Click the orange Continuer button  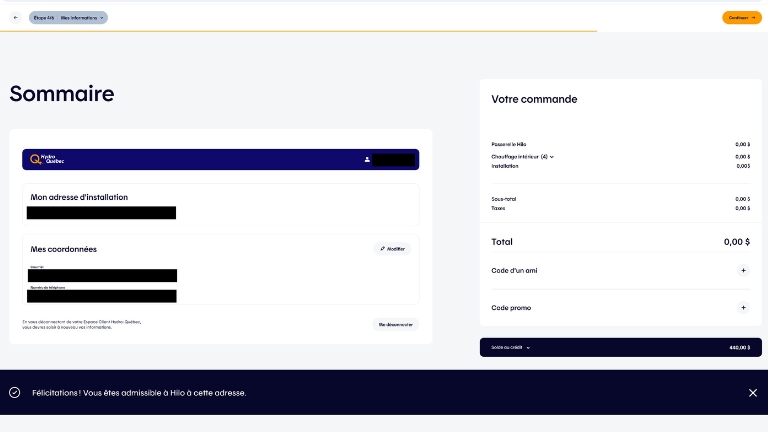tap(742, 18)
